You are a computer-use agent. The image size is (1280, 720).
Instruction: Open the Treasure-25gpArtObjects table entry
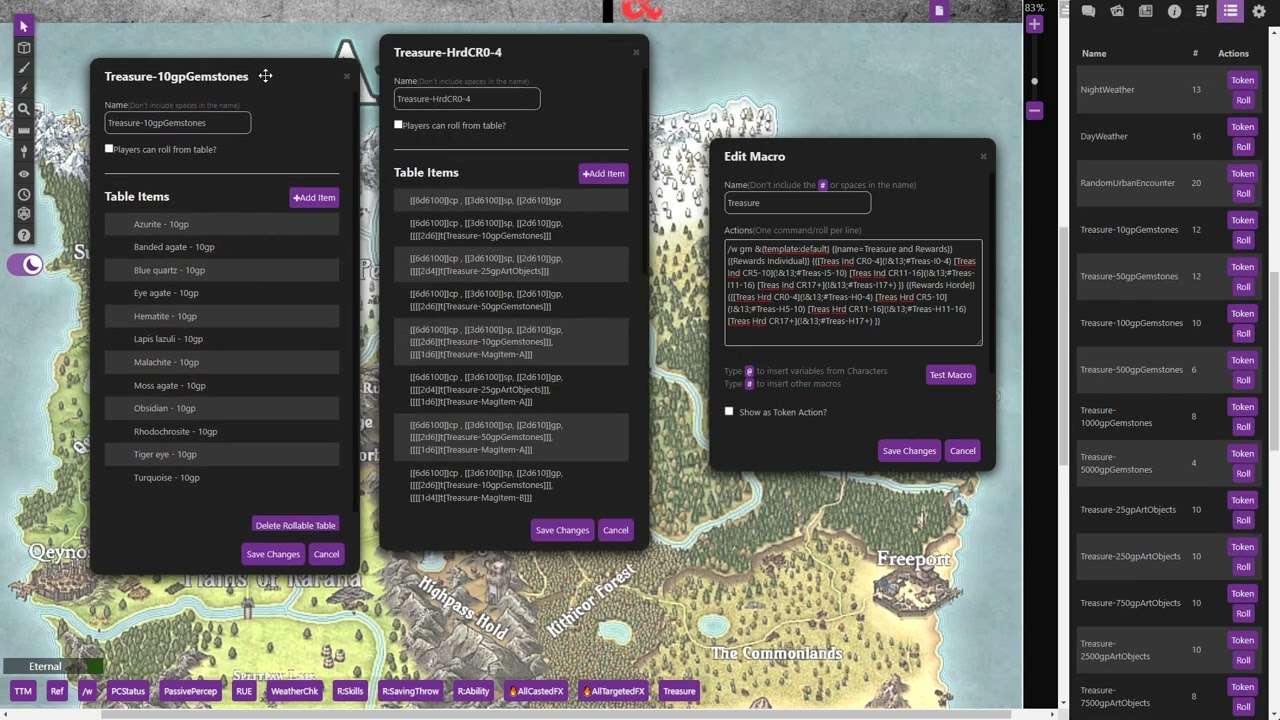[1128, 510]
